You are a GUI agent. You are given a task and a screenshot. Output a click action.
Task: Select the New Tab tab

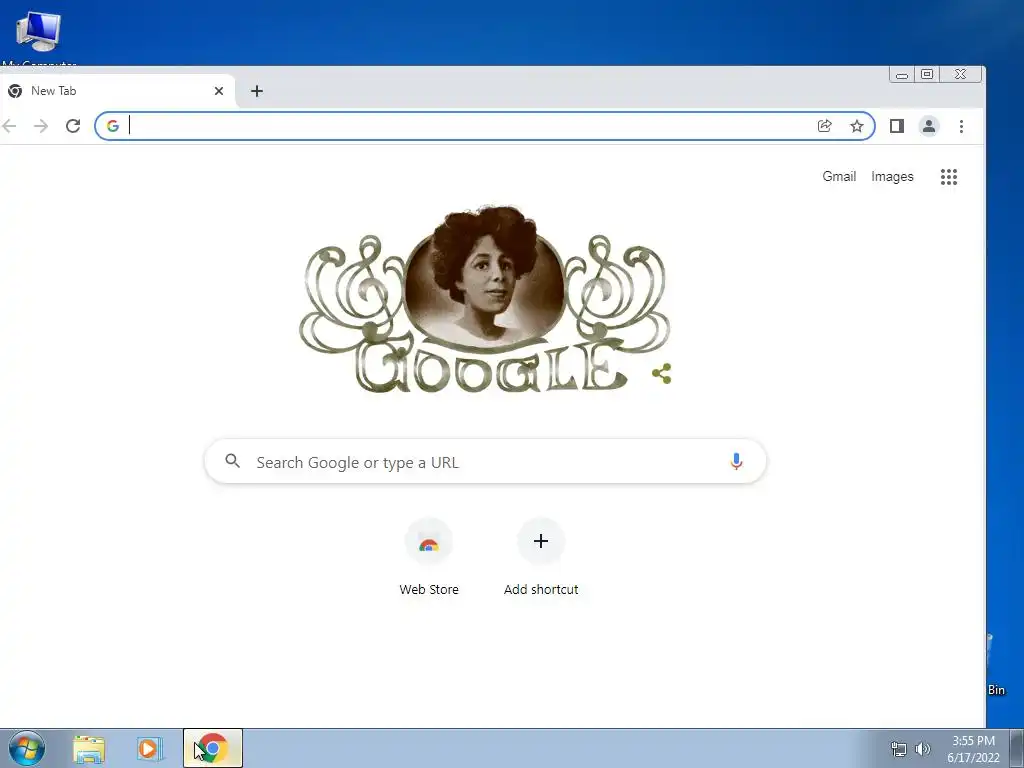pos(118,91)
